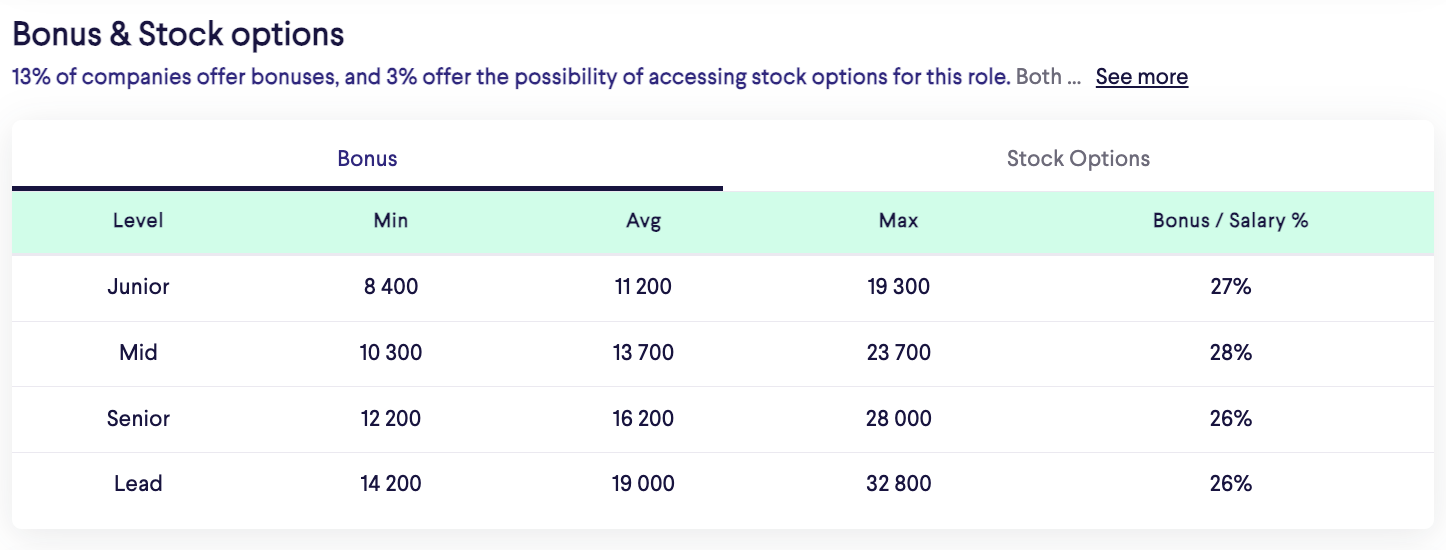
Task: Click the Level column header
Action: pos(138,221)
